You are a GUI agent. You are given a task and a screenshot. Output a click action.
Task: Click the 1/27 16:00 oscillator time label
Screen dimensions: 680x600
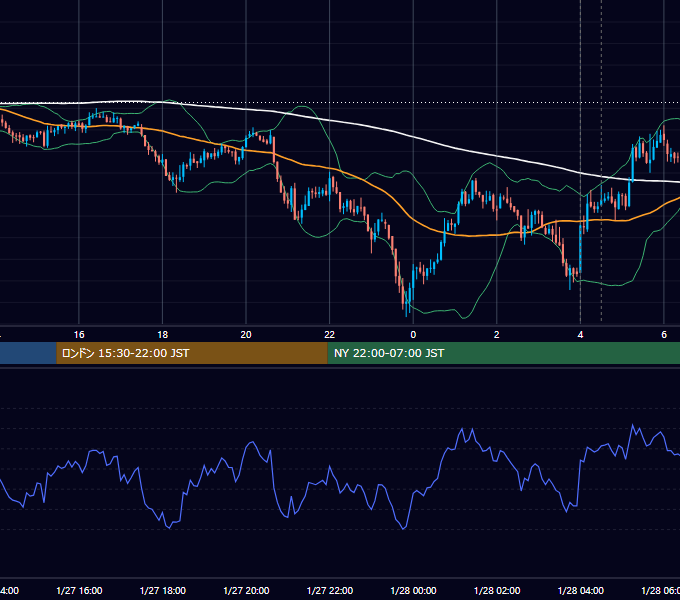point(79,590)
